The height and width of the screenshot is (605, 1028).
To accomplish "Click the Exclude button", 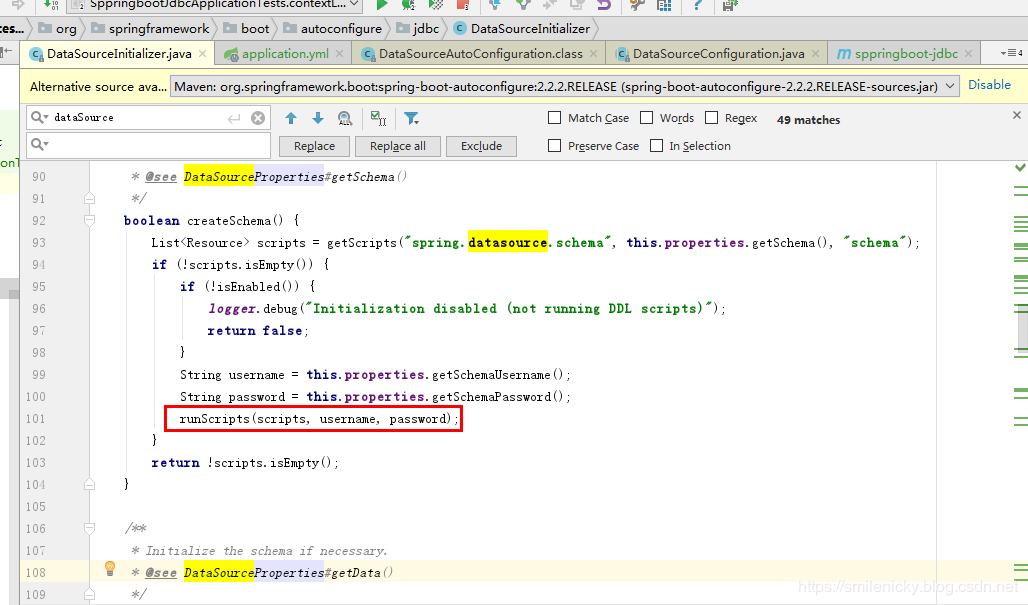I will (x=481, y=146).
